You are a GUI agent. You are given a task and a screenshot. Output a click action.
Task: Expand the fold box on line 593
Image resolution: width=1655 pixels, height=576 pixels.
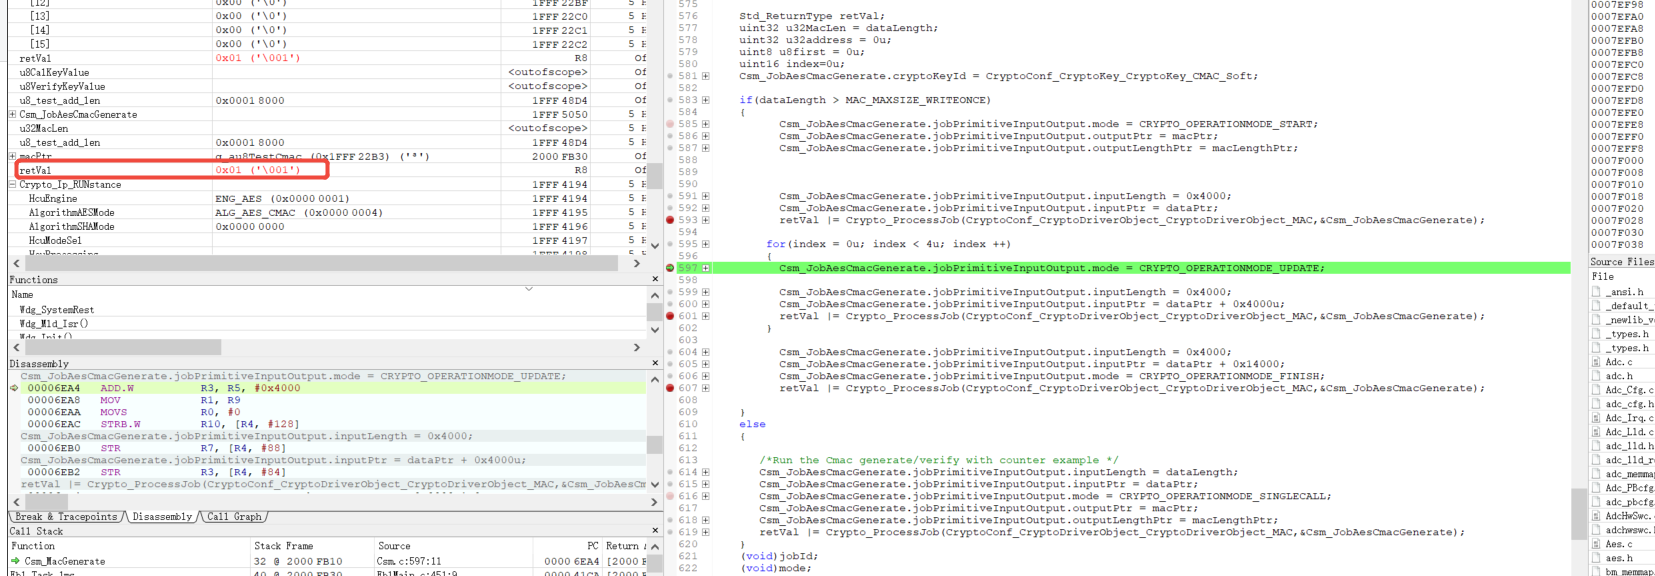click(705, 220)
